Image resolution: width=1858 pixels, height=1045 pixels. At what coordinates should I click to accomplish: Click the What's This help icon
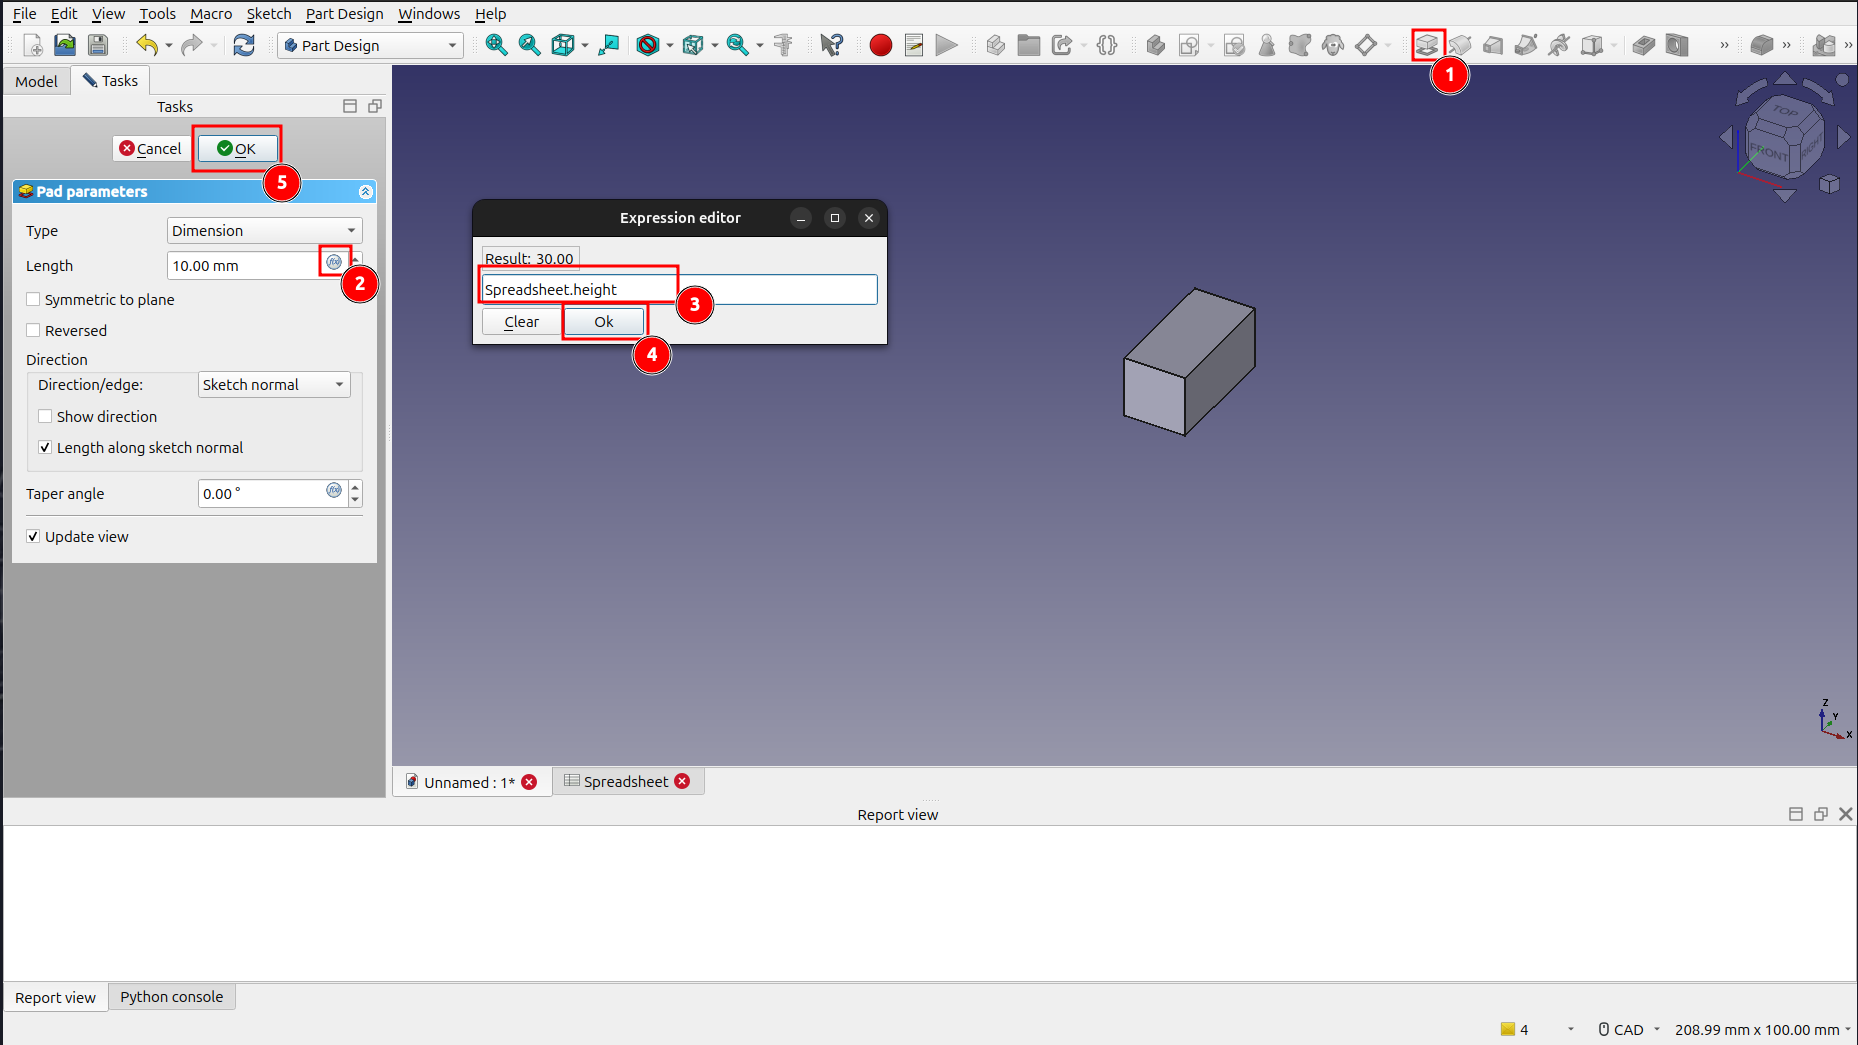pyautogui.click(x=831, y=45)
